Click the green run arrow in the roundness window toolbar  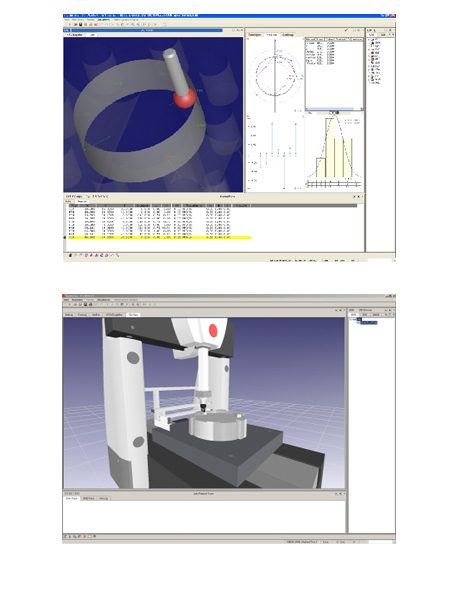155,24
